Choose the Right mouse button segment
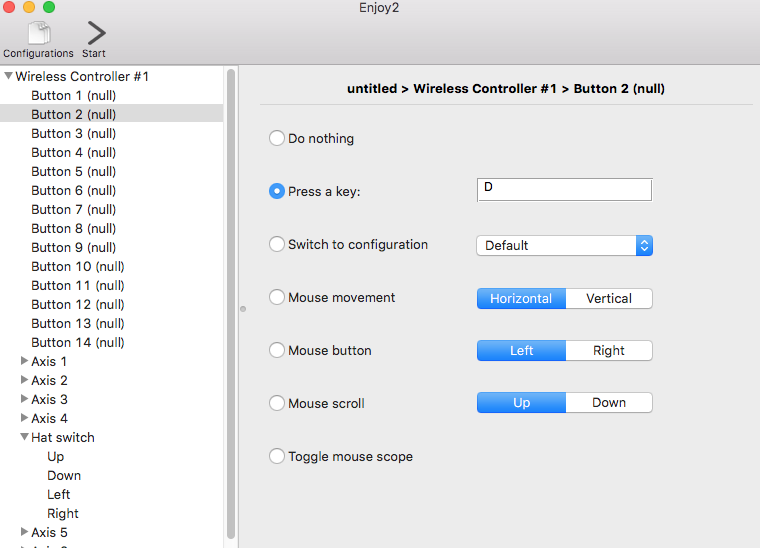Image resolution: width=760 pixels, height=548 pixels. pyautogui.click(x=609, y=350)
